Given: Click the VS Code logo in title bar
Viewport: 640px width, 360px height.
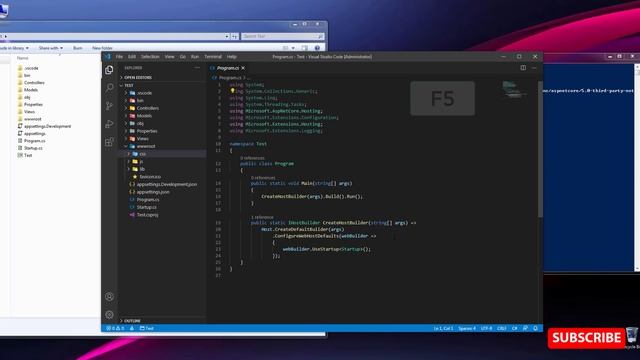Looking at the screenshot, I should 107,57.
